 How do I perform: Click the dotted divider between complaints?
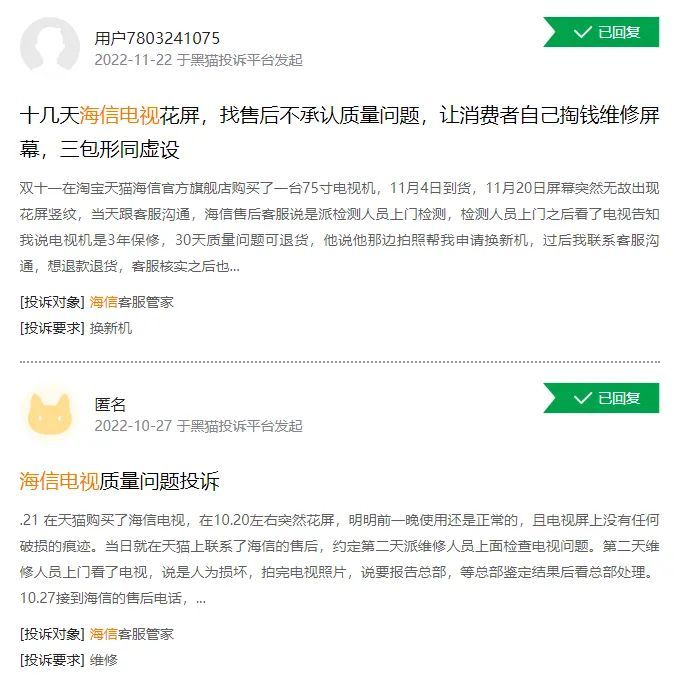coord(339,362)
